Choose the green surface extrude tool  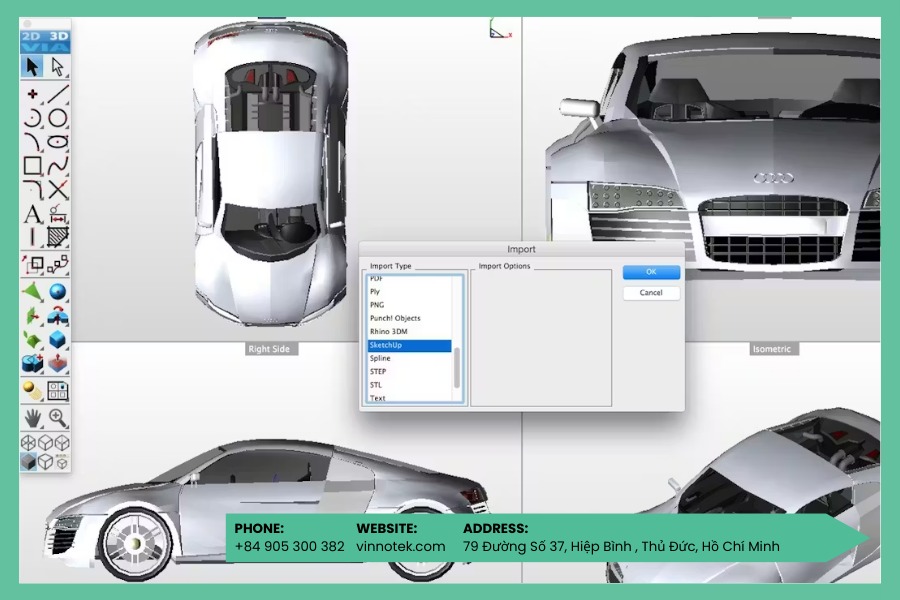pos(33,316)
